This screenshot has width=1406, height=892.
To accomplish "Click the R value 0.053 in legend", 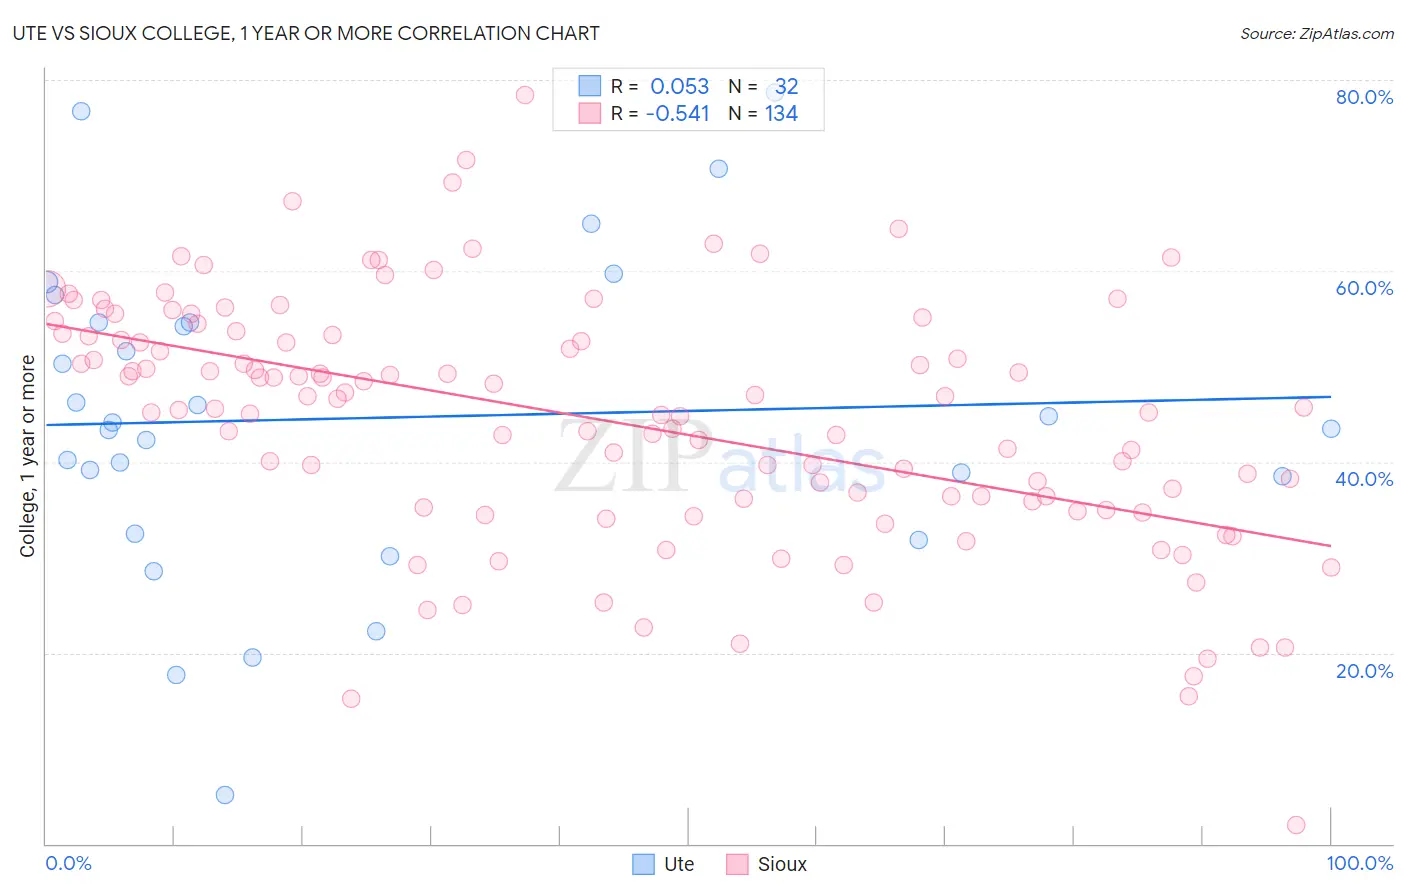I will [680, 86].
